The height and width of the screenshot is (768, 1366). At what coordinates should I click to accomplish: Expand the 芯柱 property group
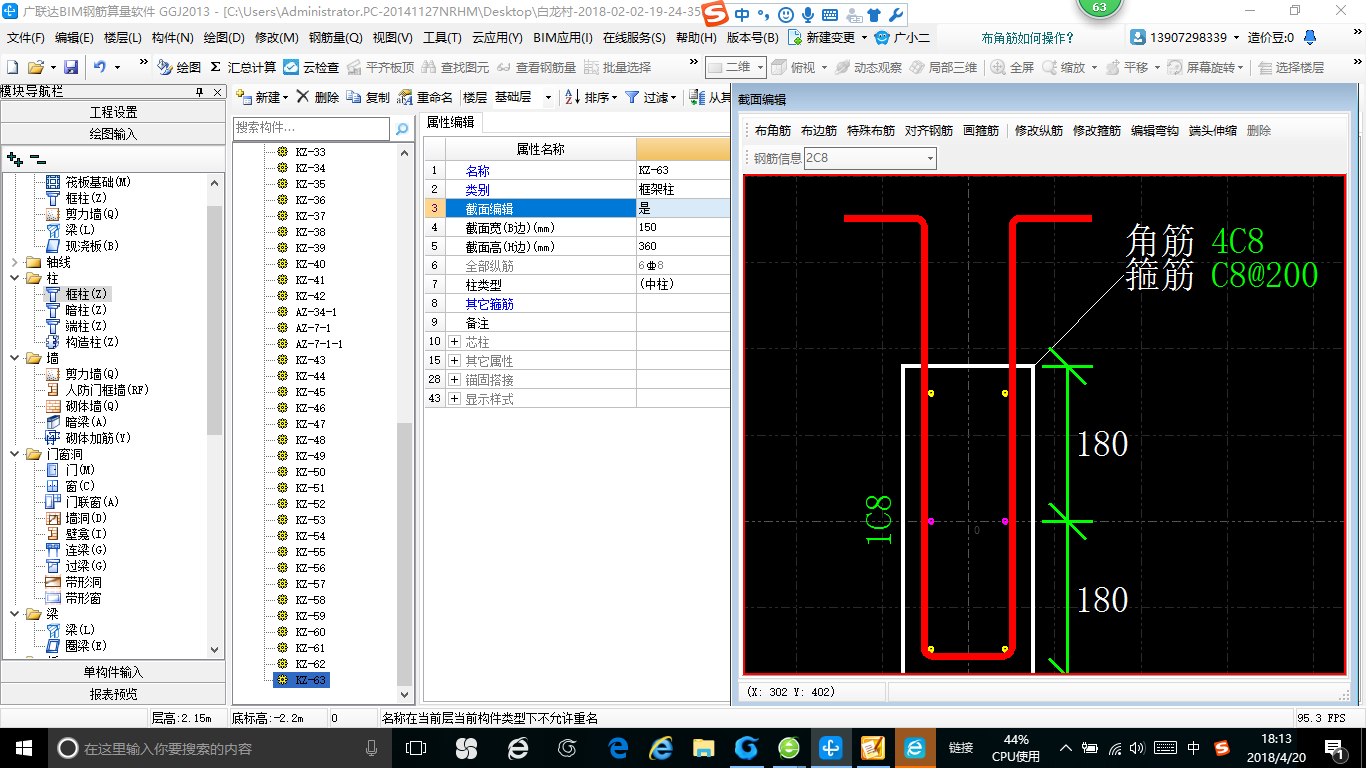tap(455, 342)
